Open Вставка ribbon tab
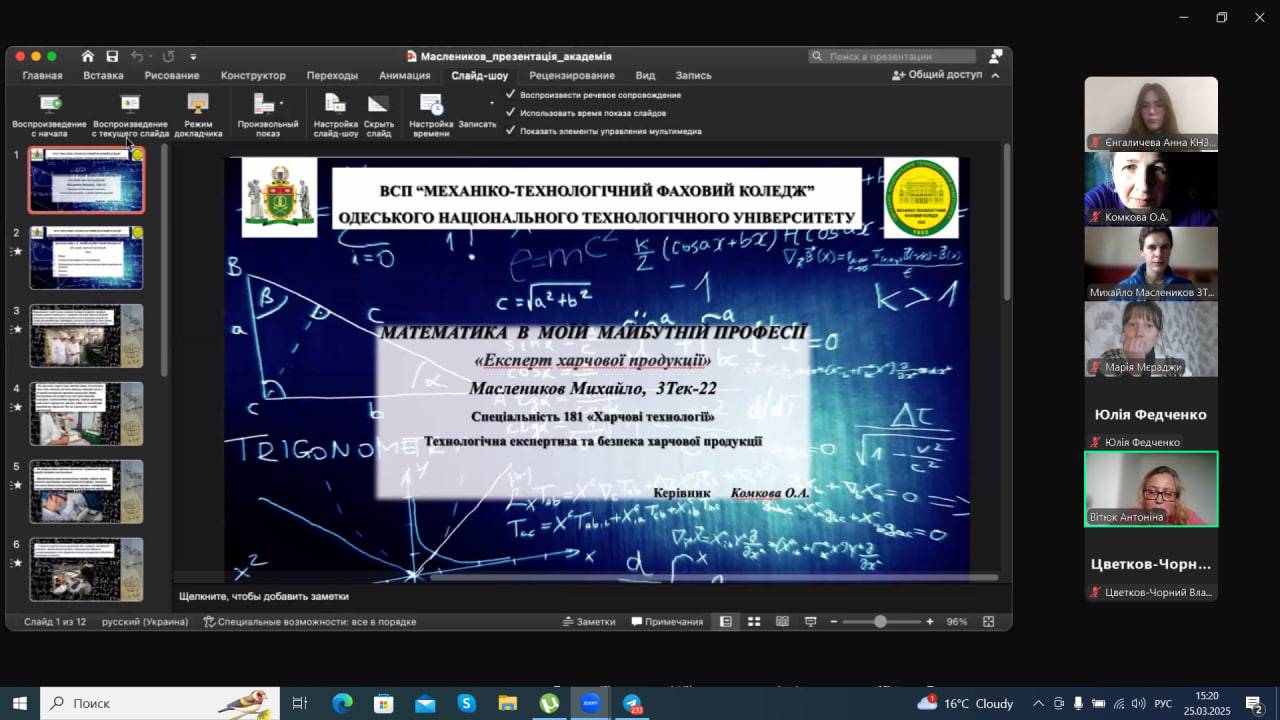Viewport: 1280px width, 720px height. [x=103, y=75]
